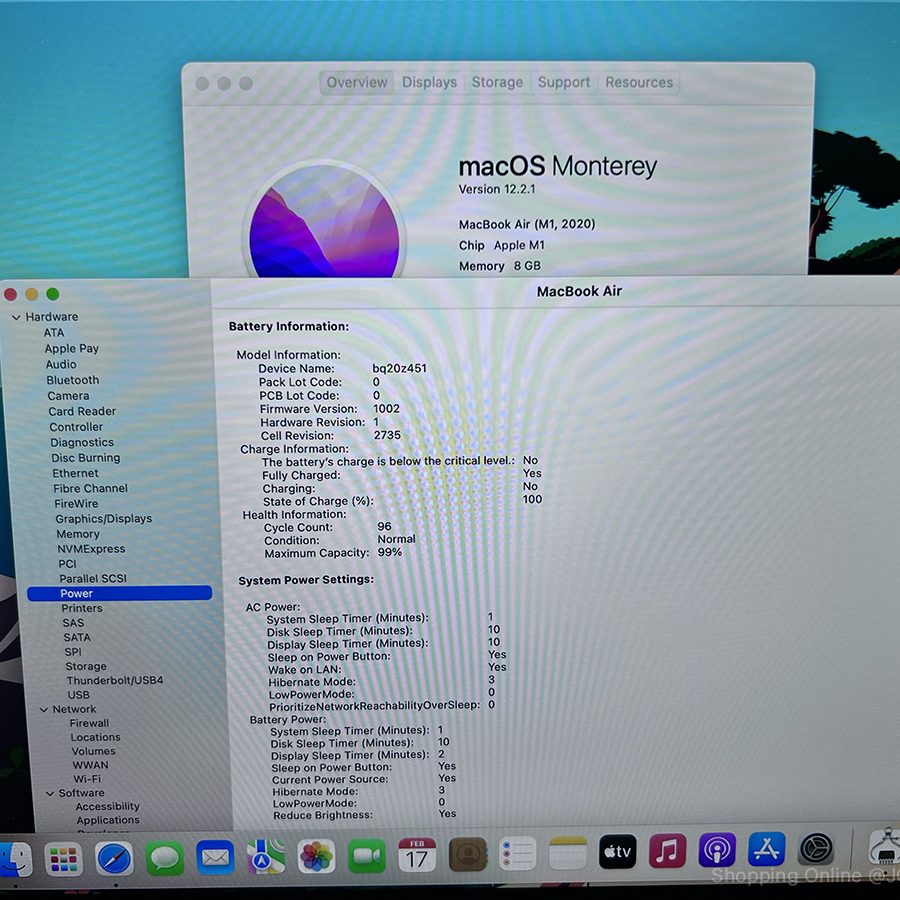Launch Podcasts from the Dock

click(717, 849)
